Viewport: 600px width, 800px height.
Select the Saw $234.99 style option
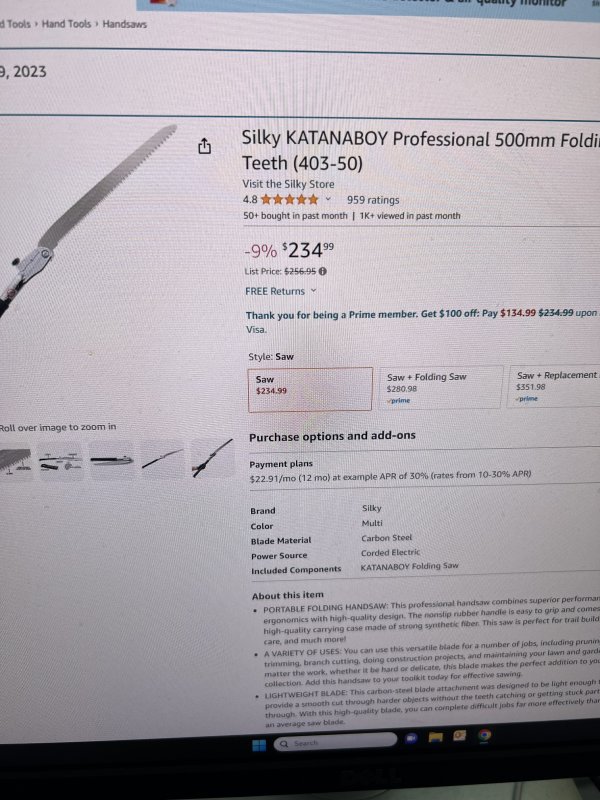coord(310,389)
